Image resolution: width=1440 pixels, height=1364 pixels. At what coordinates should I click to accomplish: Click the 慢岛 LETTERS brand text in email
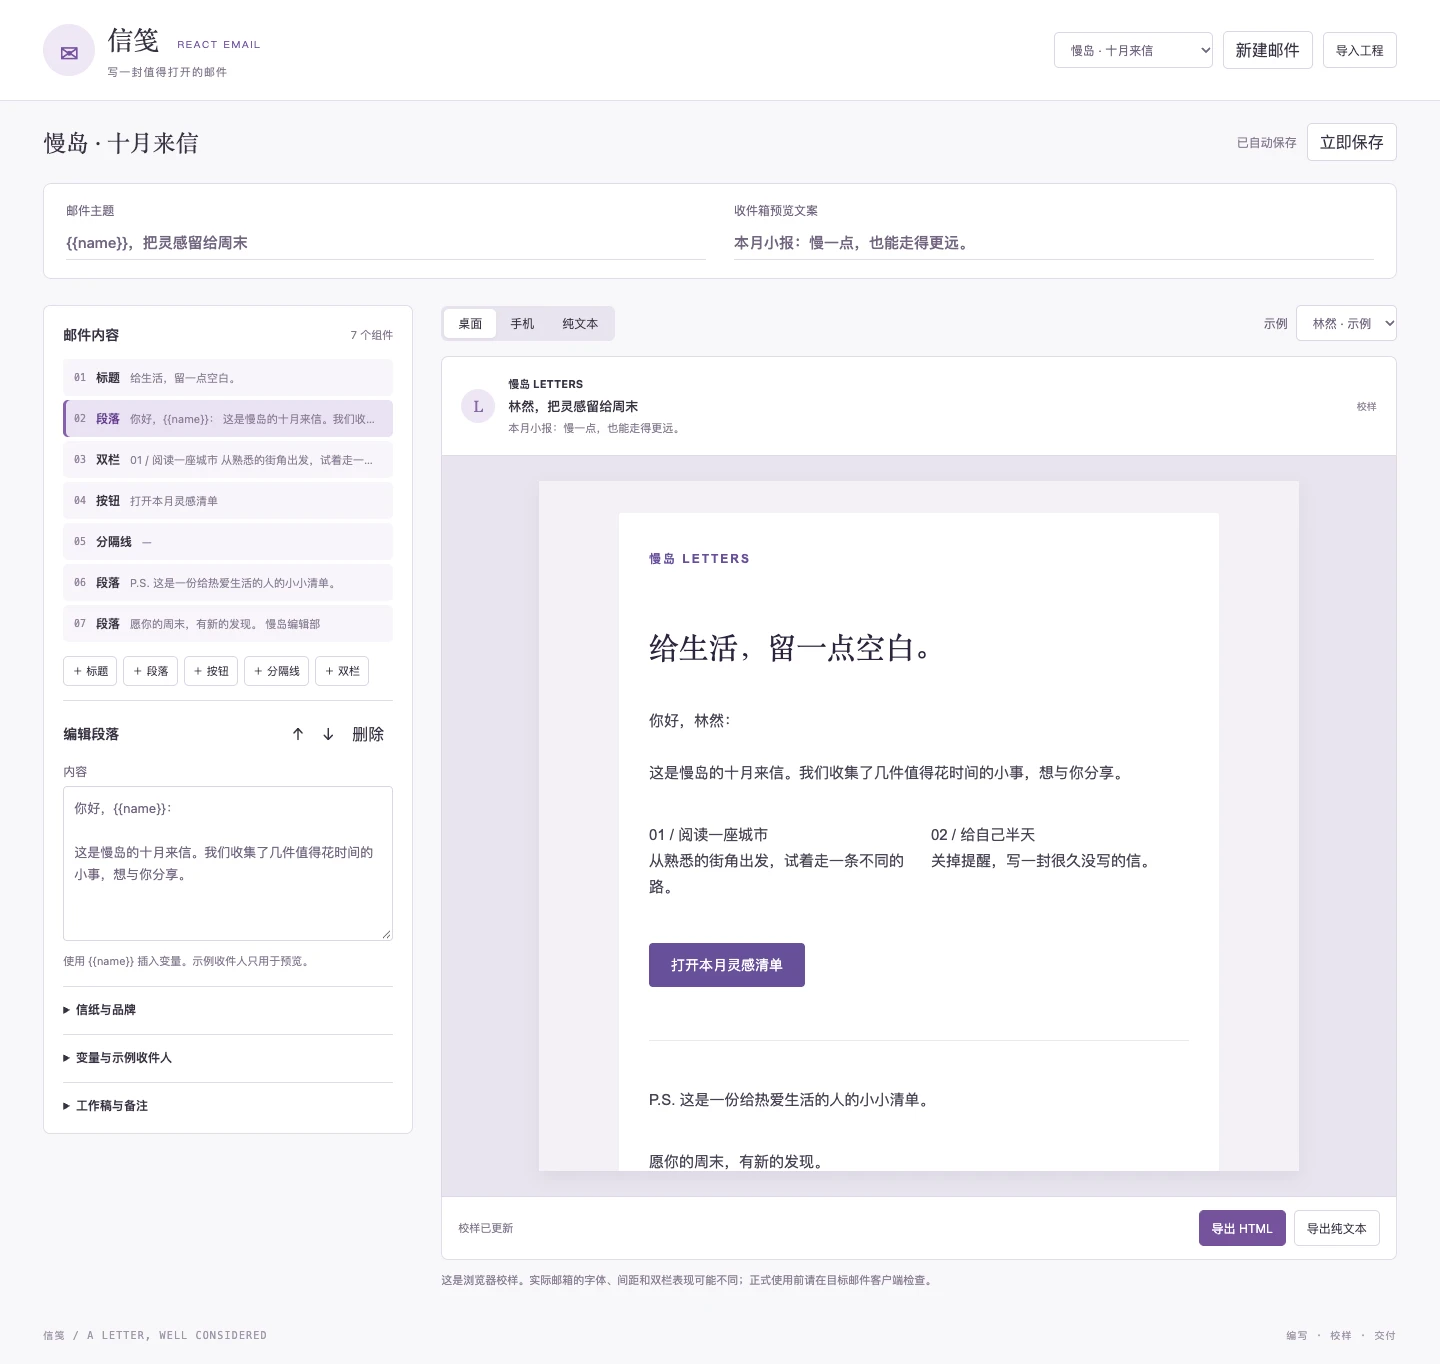click(699, 559)
